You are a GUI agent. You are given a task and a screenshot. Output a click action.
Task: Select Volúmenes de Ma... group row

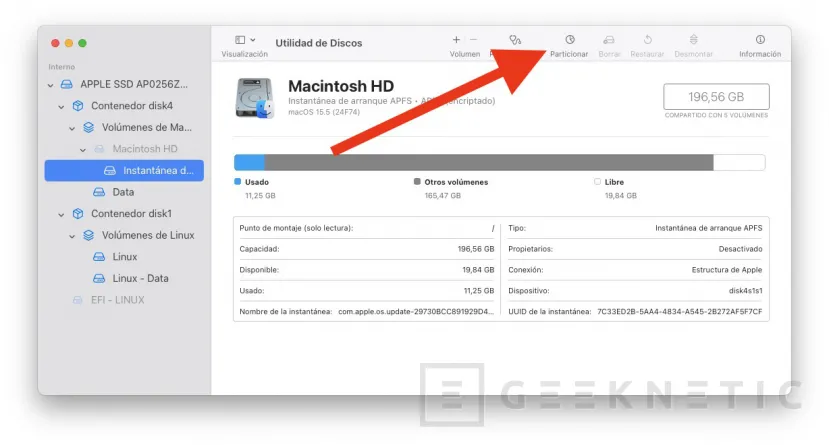[124, 127]
